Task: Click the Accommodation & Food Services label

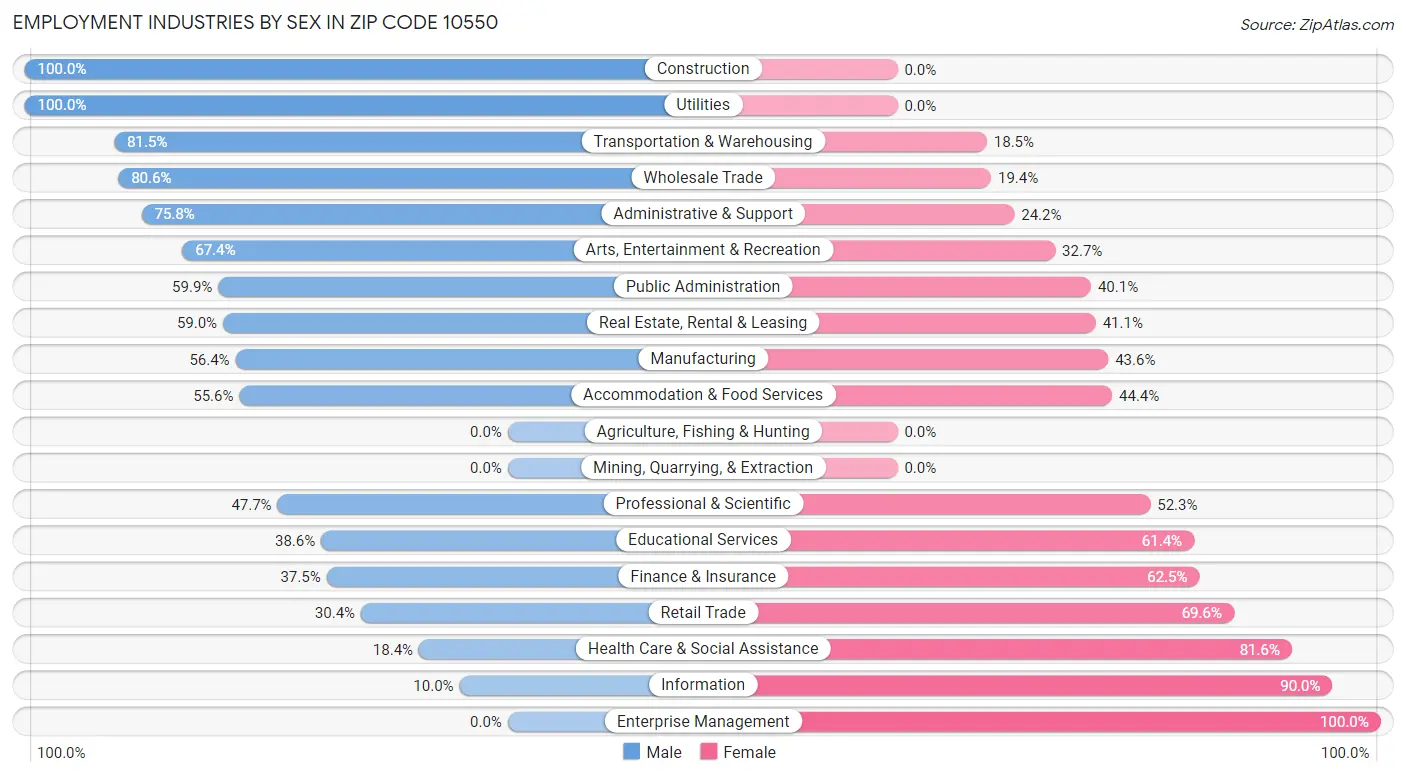Action: 703,395
